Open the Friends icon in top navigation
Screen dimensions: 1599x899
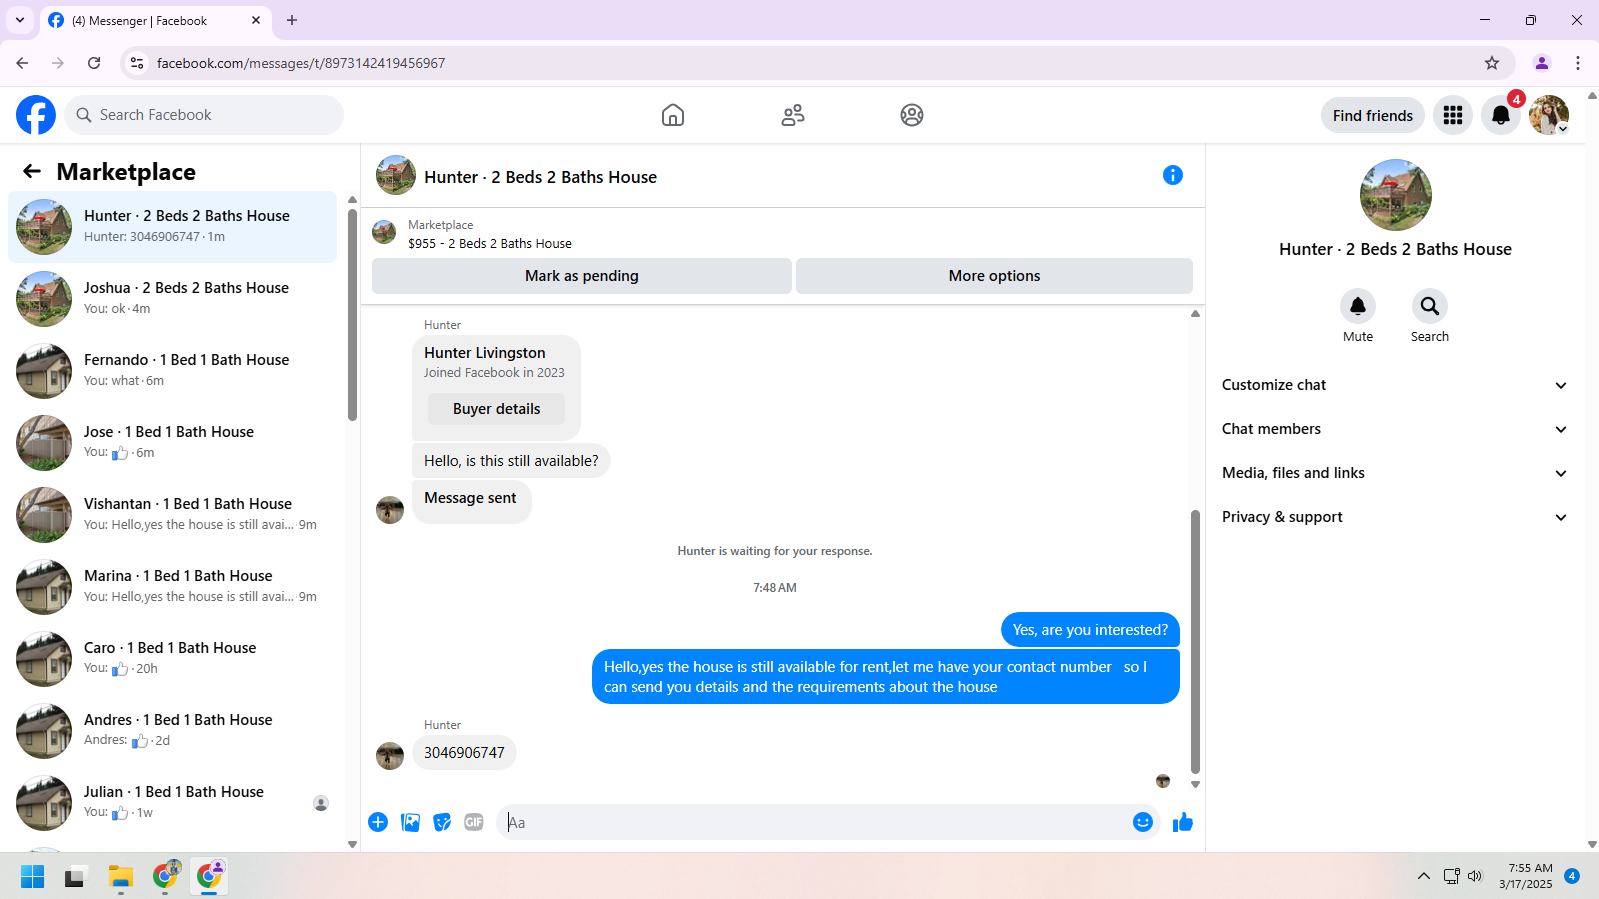(793, 115)
